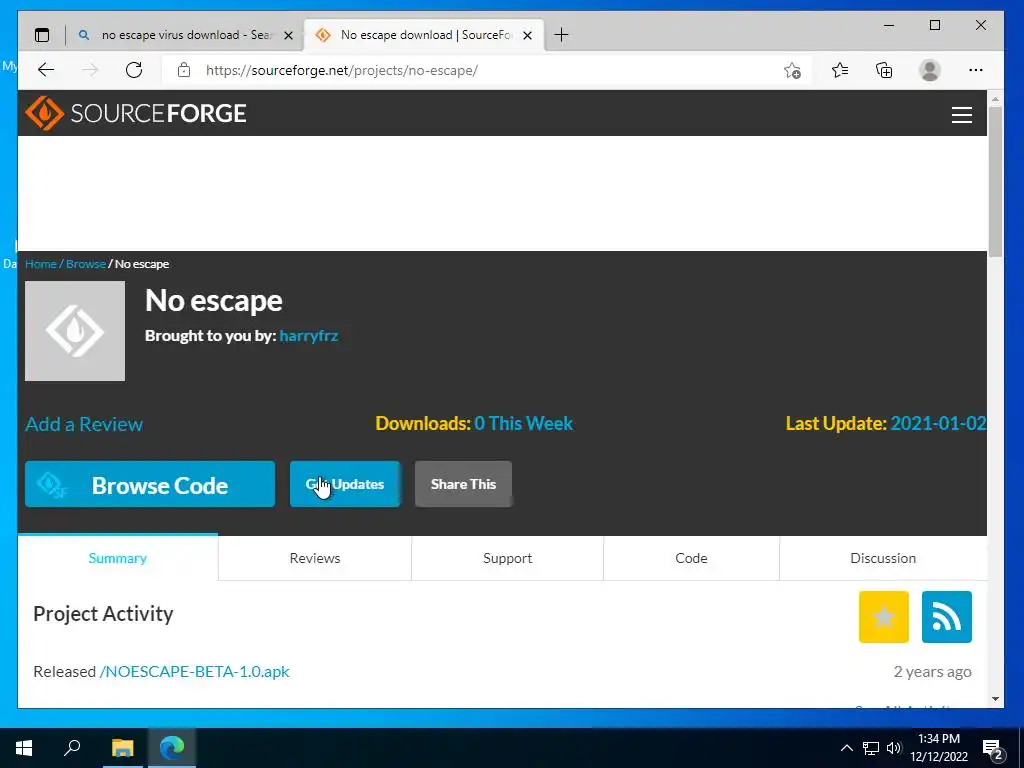The width and height of the screenshot is (1024, 768).
Task: Switch to the Reviews tab
Action: [315, 558]
